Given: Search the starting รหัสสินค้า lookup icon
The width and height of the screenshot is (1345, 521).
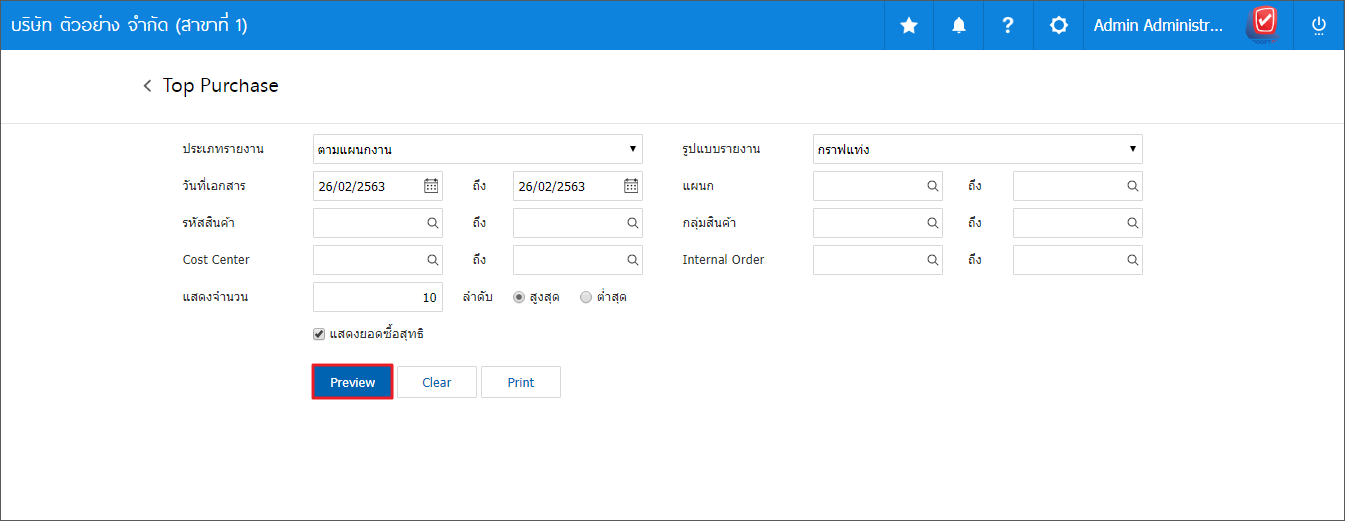Looking at the screenshot, I should [x=433, y=223].
